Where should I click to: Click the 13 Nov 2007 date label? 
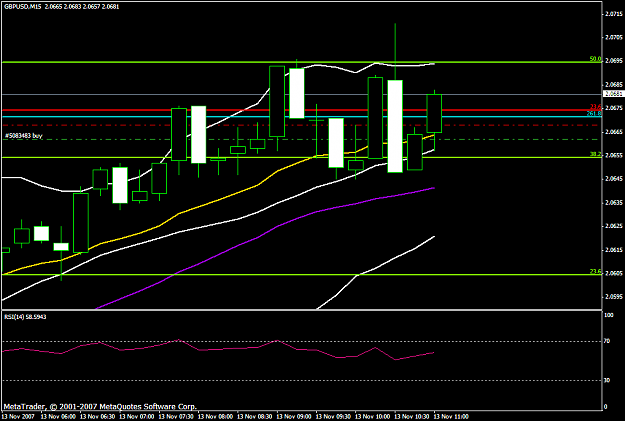click(x=18, y=416)
